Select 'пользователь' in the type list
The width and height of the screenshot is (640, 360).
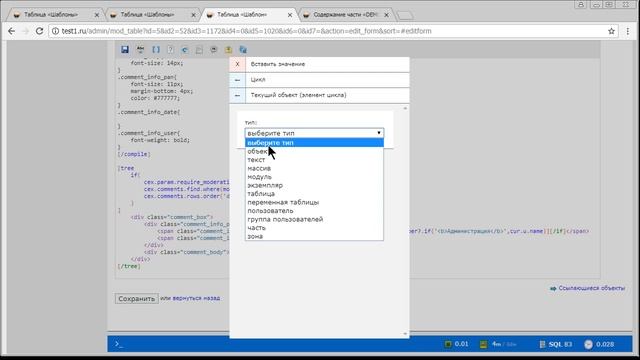point(314,211)
